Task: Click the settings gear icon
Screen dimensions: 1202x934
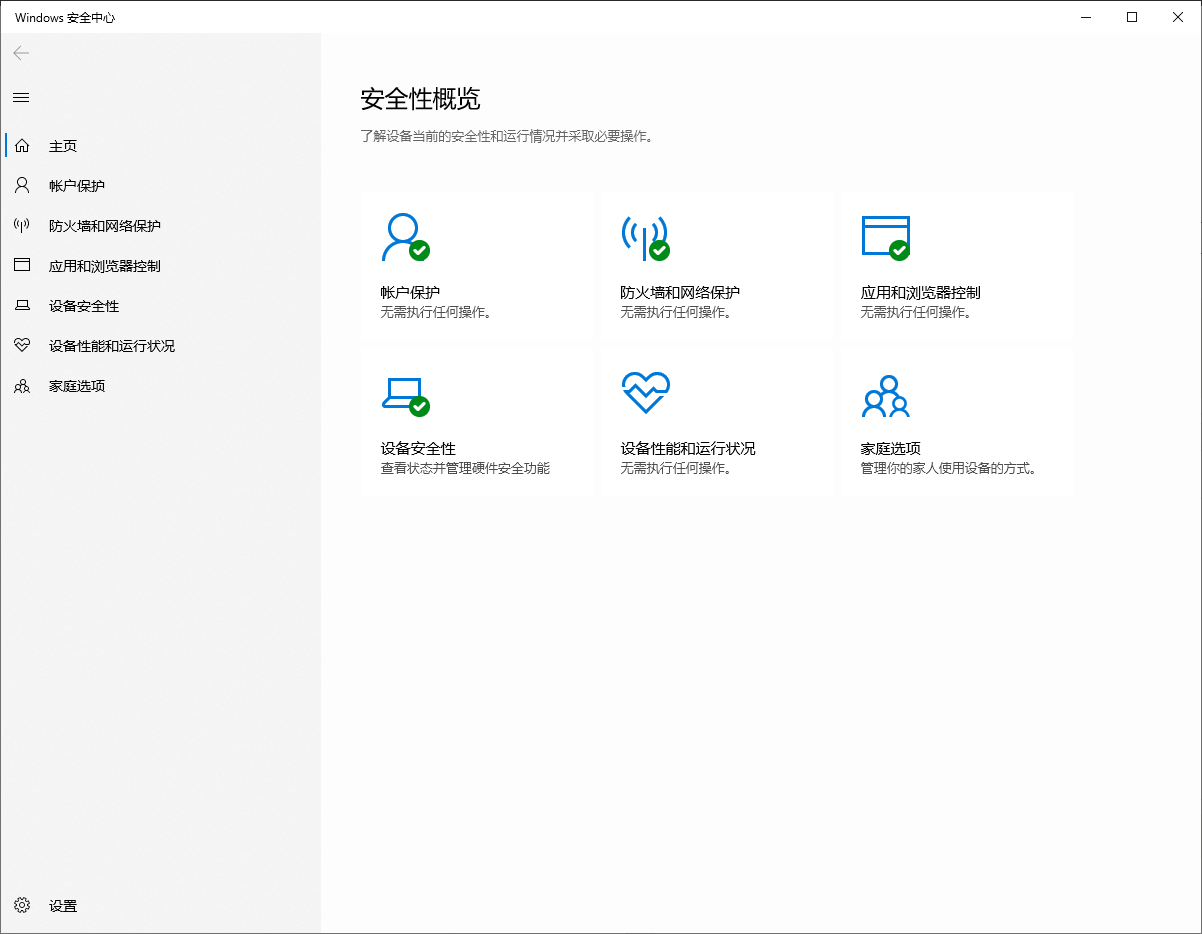Action: click(22, 906)
